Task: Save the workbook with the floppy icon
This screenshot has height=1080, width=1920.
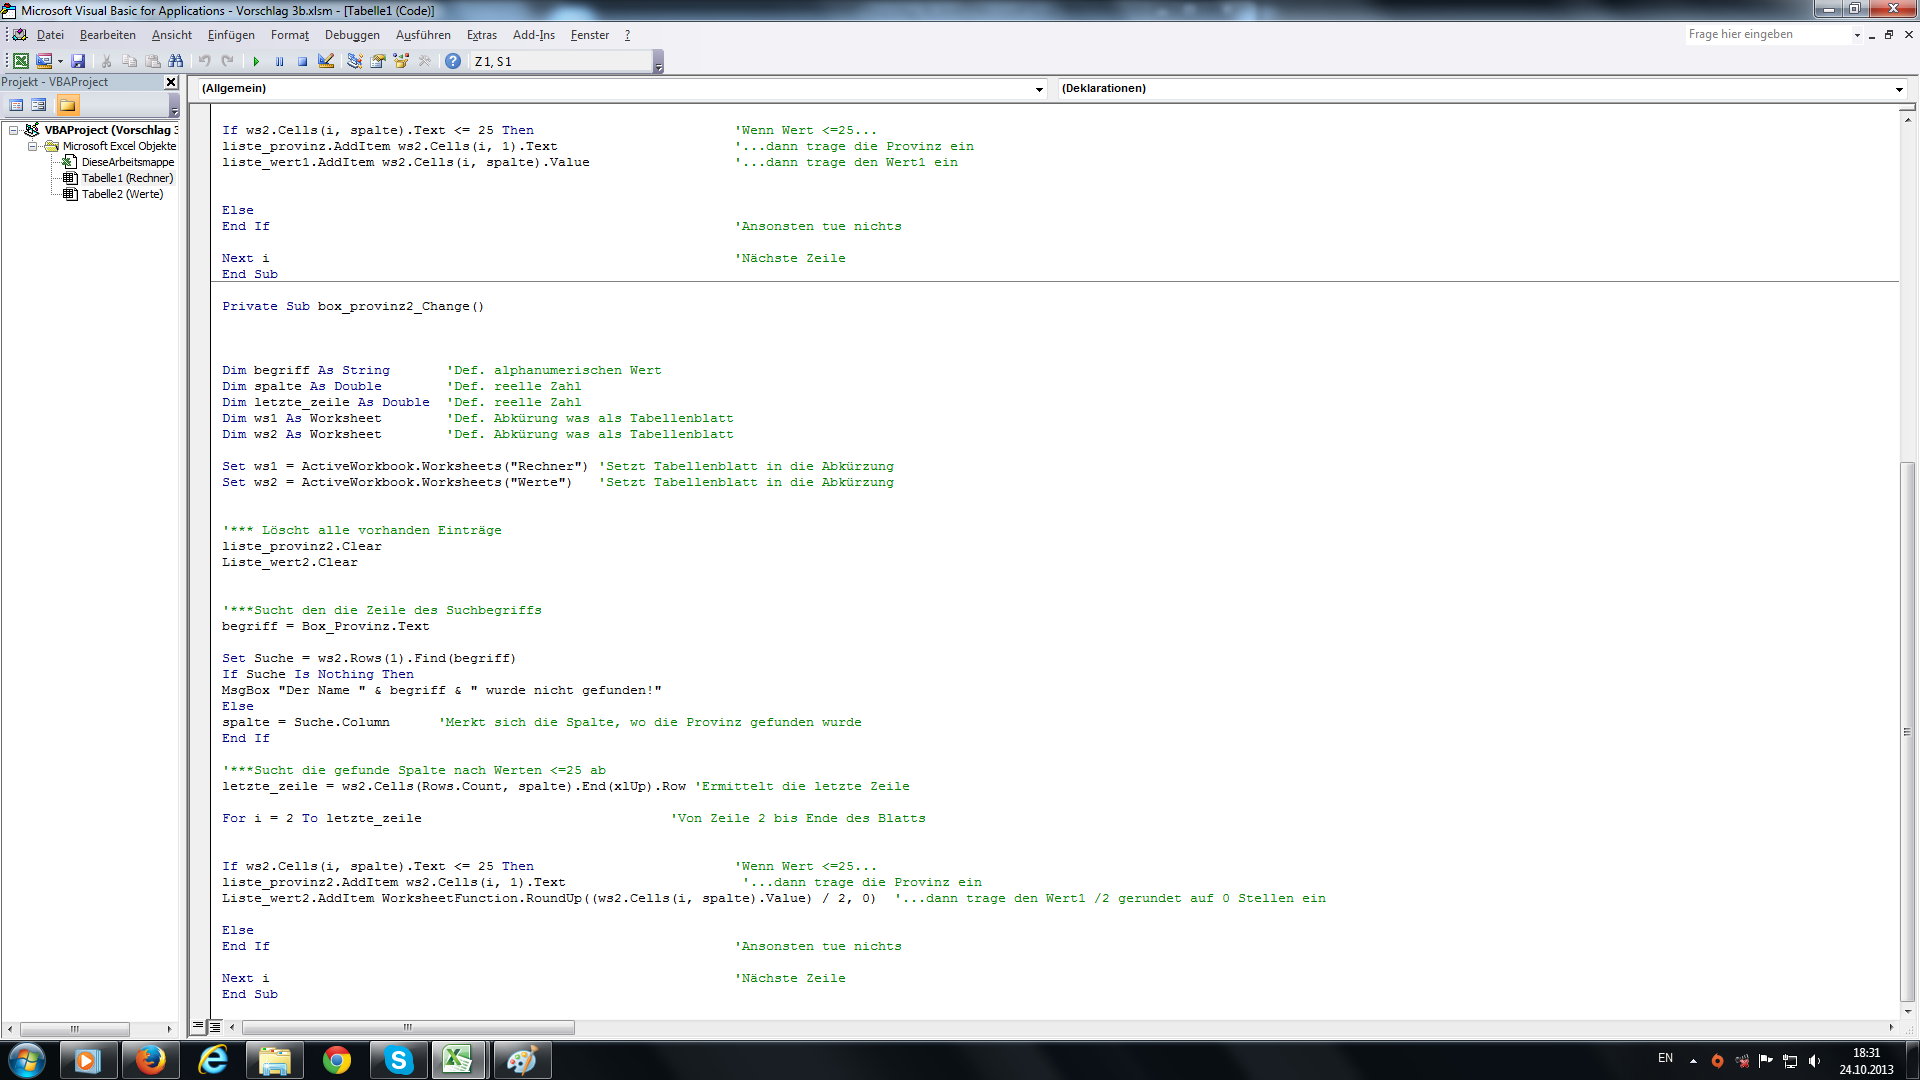Action: coord(78,62)
